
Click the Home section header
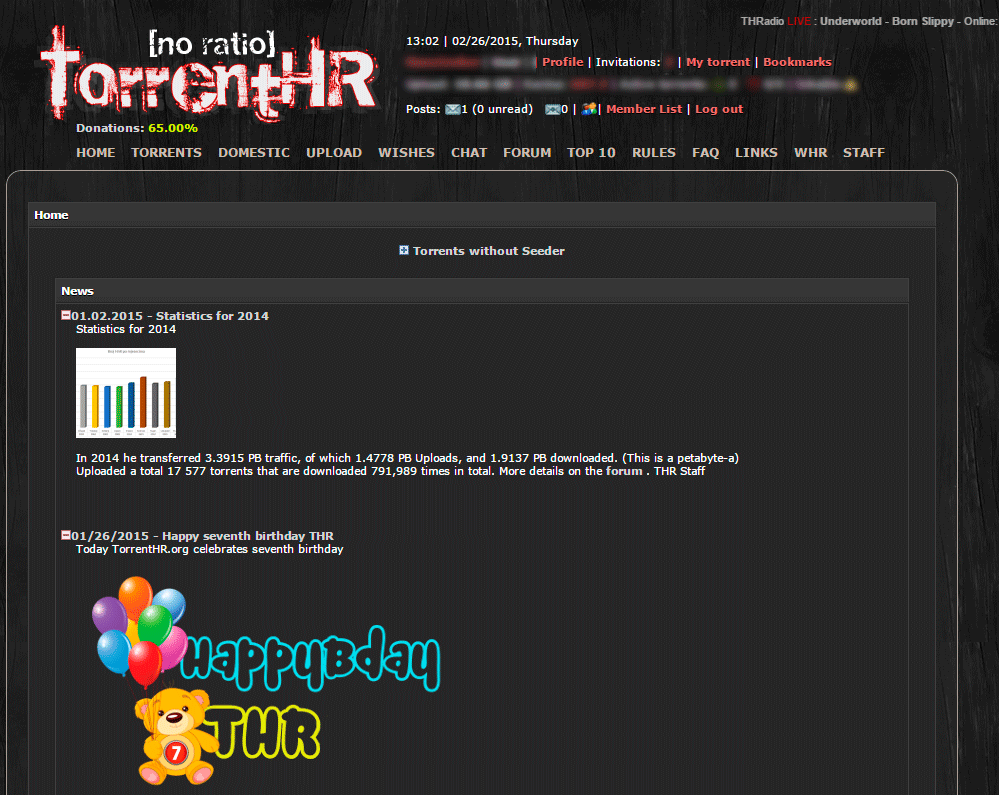pos(482,215)
